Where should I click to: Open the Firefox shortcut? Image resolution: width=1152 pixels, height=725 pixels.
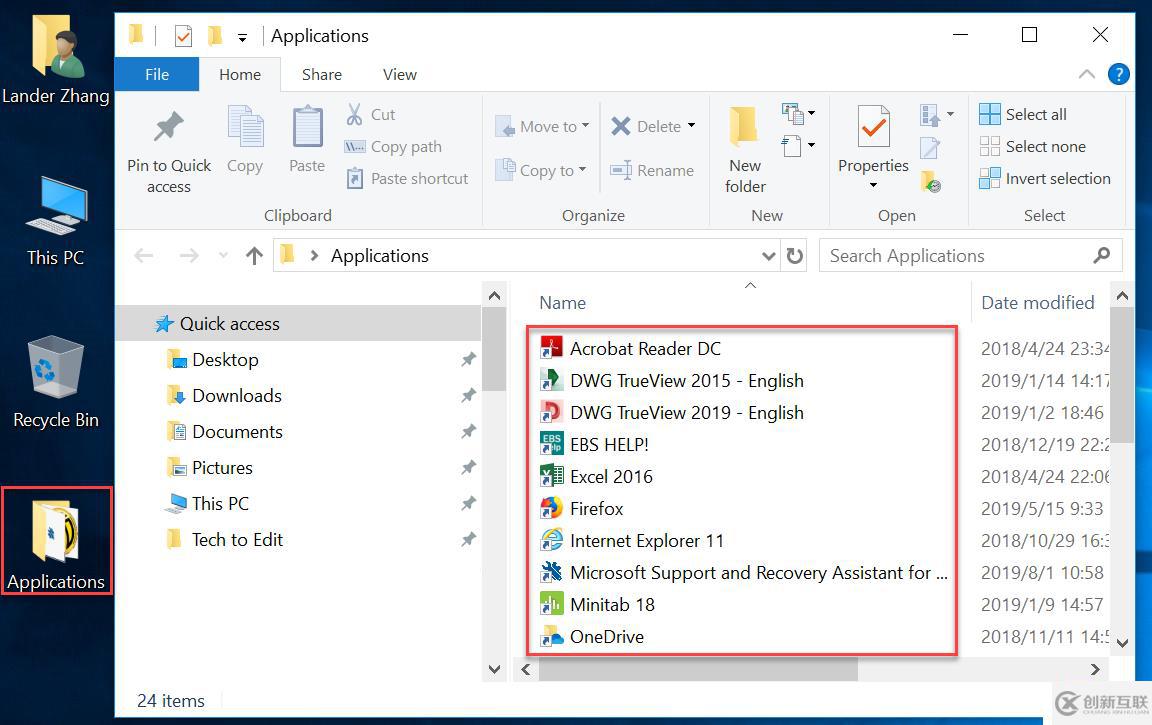[596, 509]
